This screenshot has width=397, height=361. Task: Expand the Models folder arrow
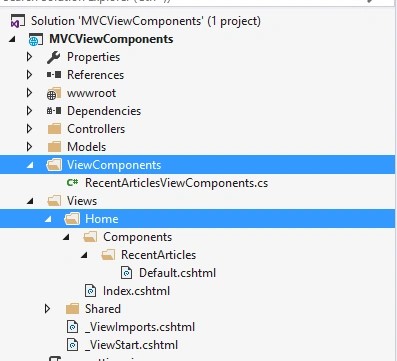[29, 147]
